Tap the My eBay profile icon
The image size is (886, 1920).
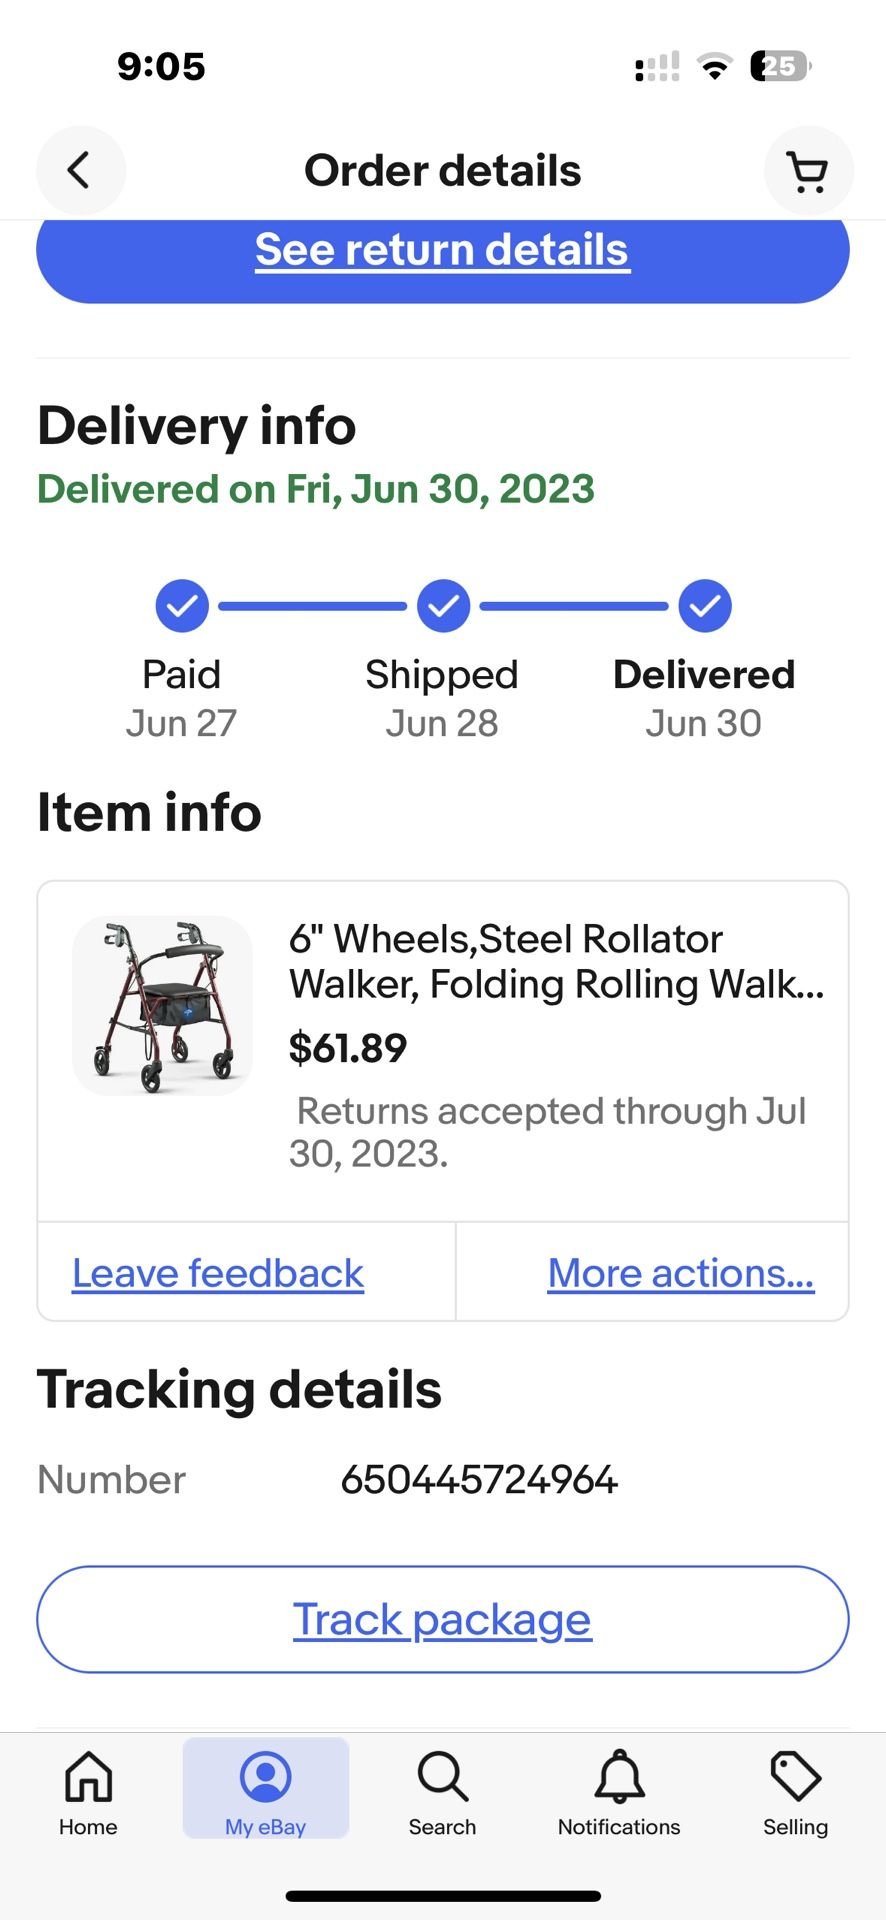[266, 1778]
